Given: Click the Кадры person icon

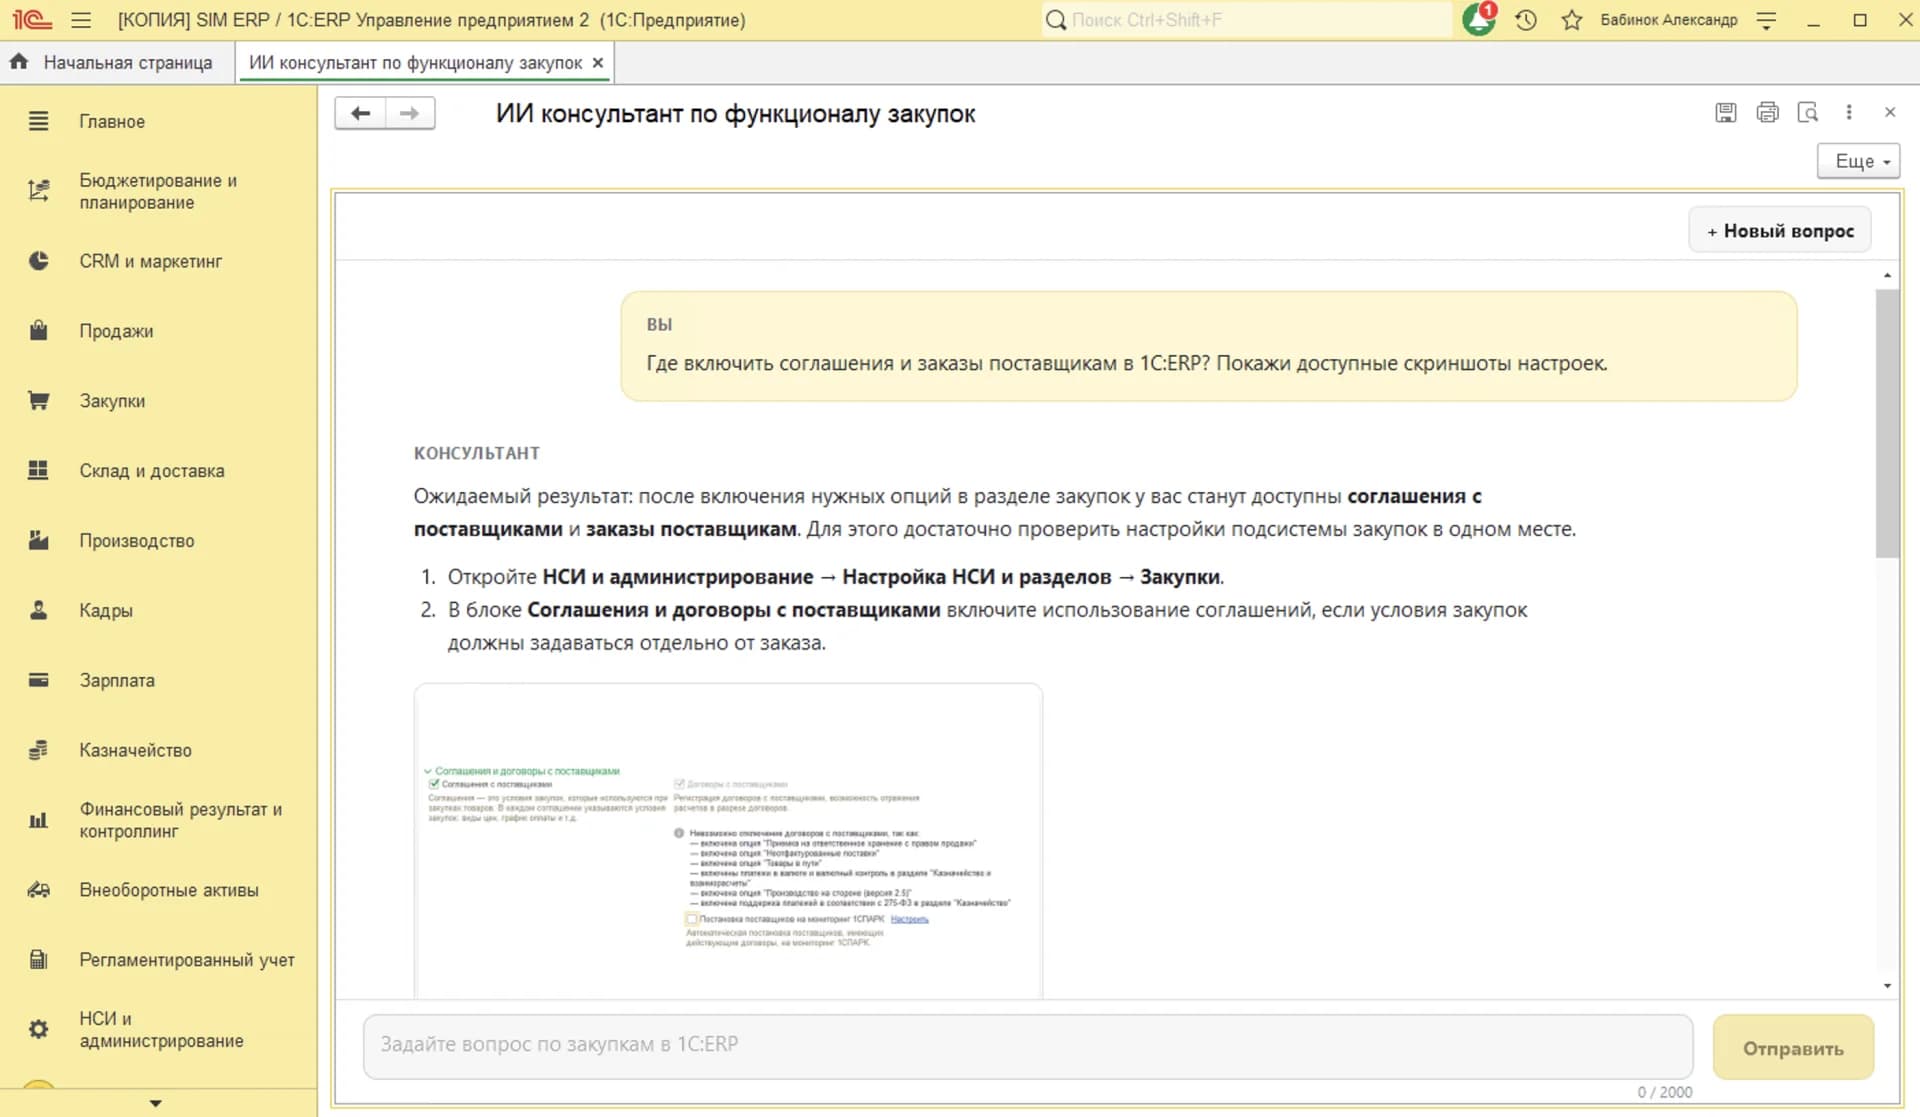Looking at the screenshot, I should [38, 611].
